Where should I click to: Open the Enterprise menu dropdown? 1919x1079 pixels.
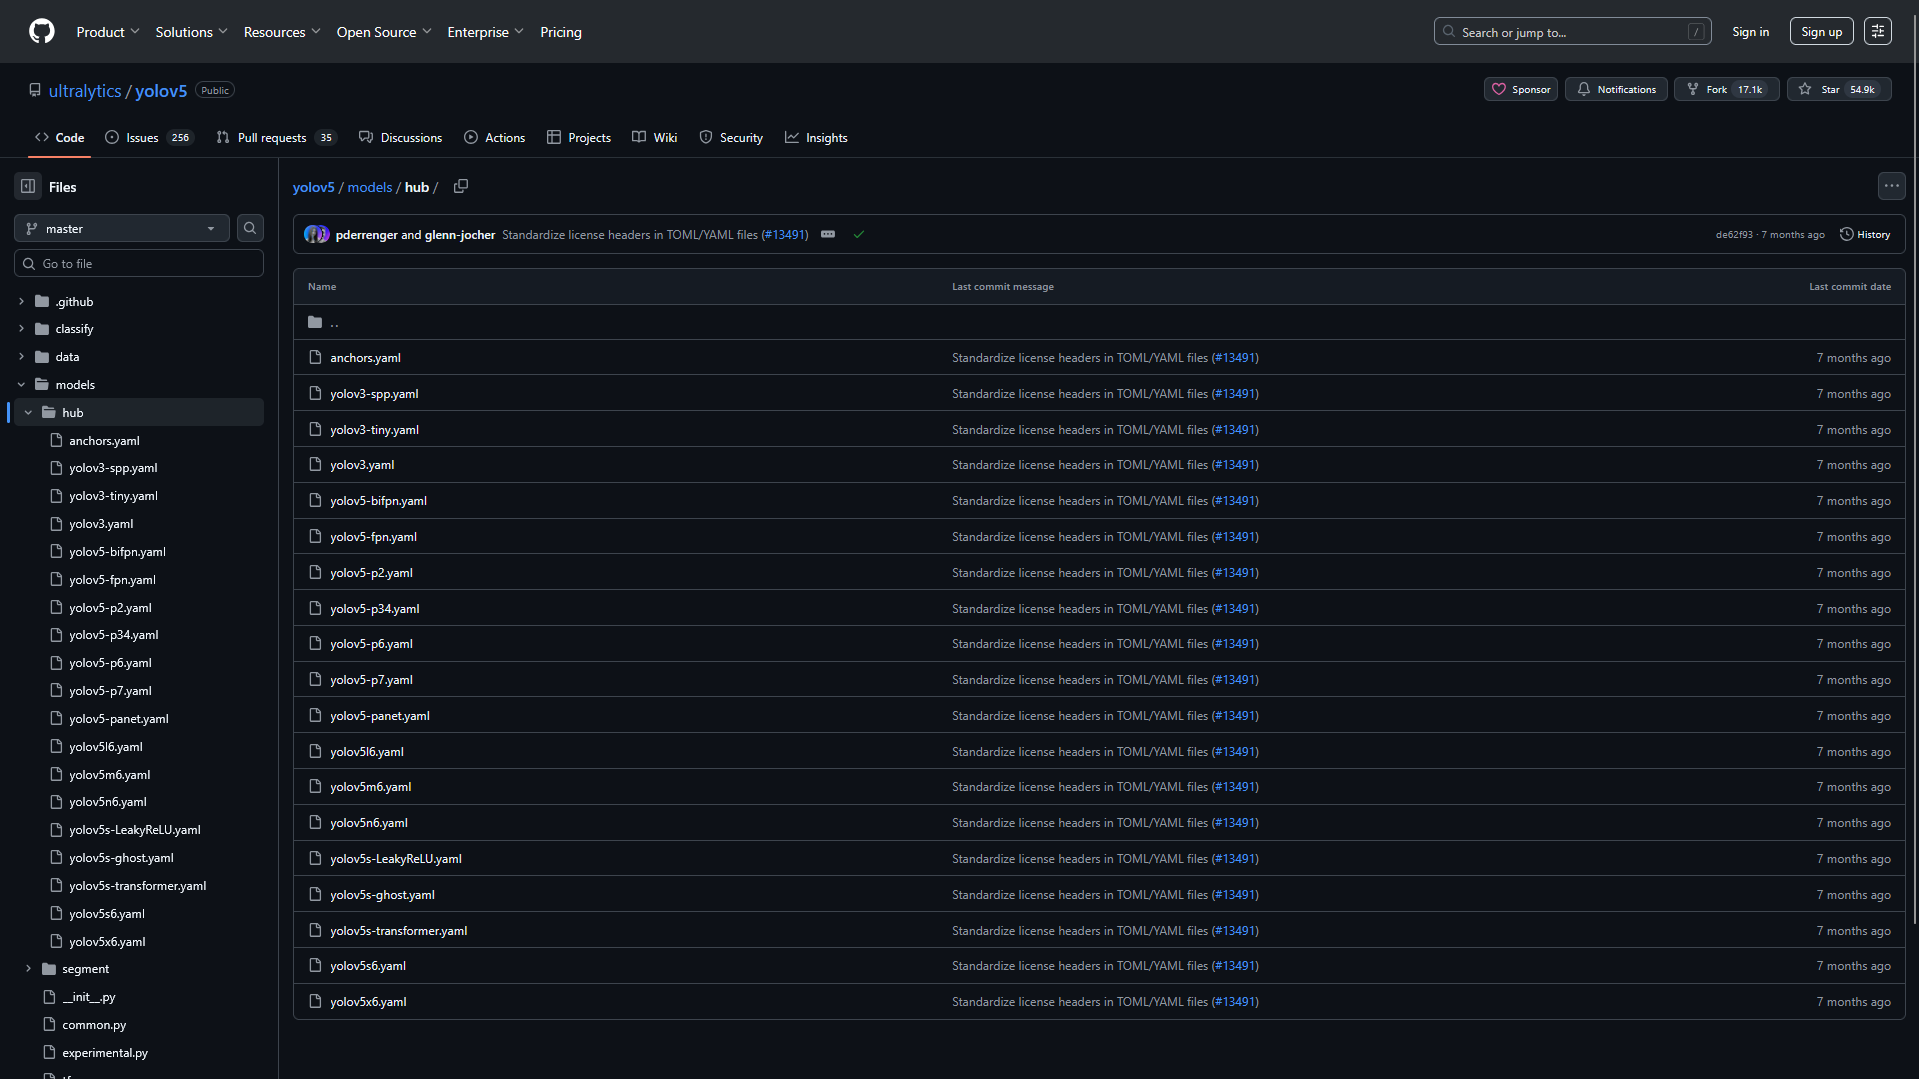[x=485, y=32]
